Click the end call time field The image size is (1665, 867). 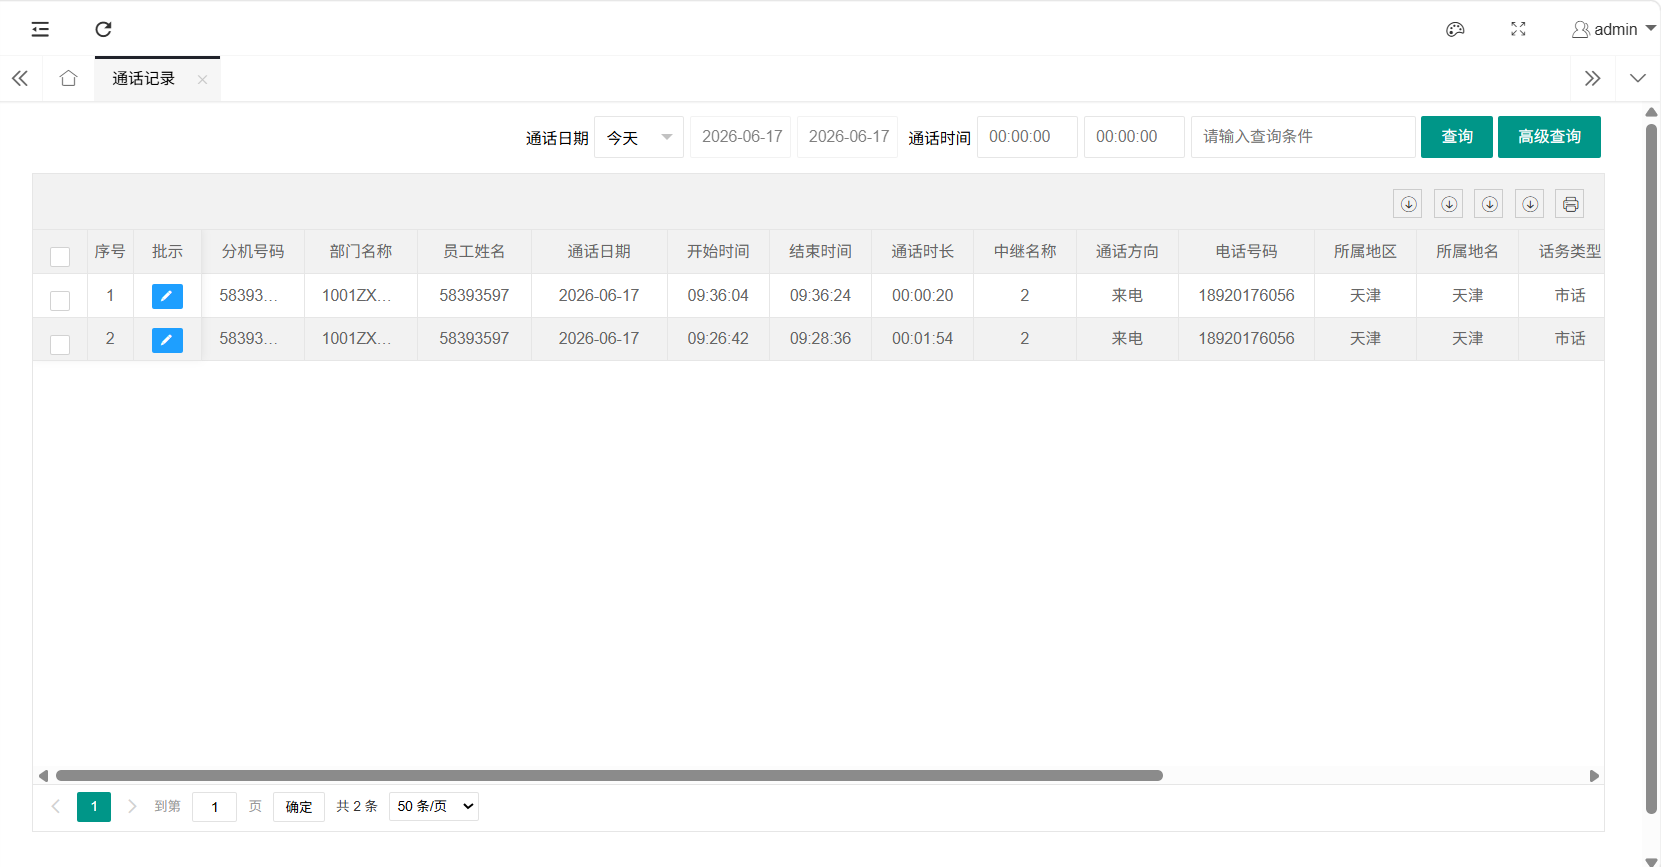(1134, 137)
